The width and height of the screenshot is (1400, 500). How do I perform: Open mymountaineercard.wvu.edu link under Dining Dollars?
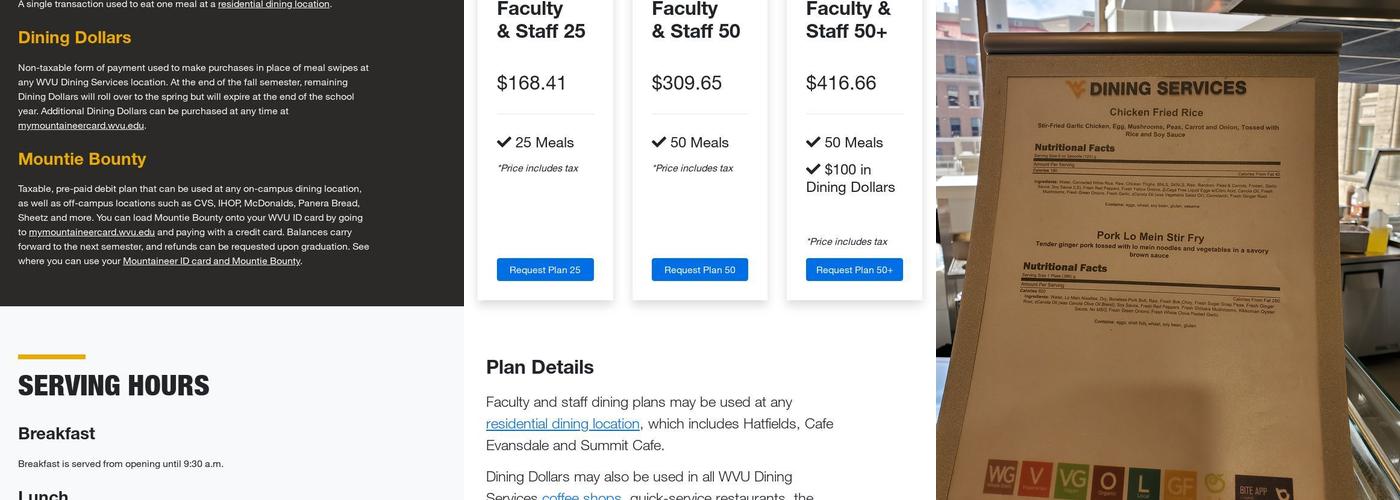(x=80, y=126)
